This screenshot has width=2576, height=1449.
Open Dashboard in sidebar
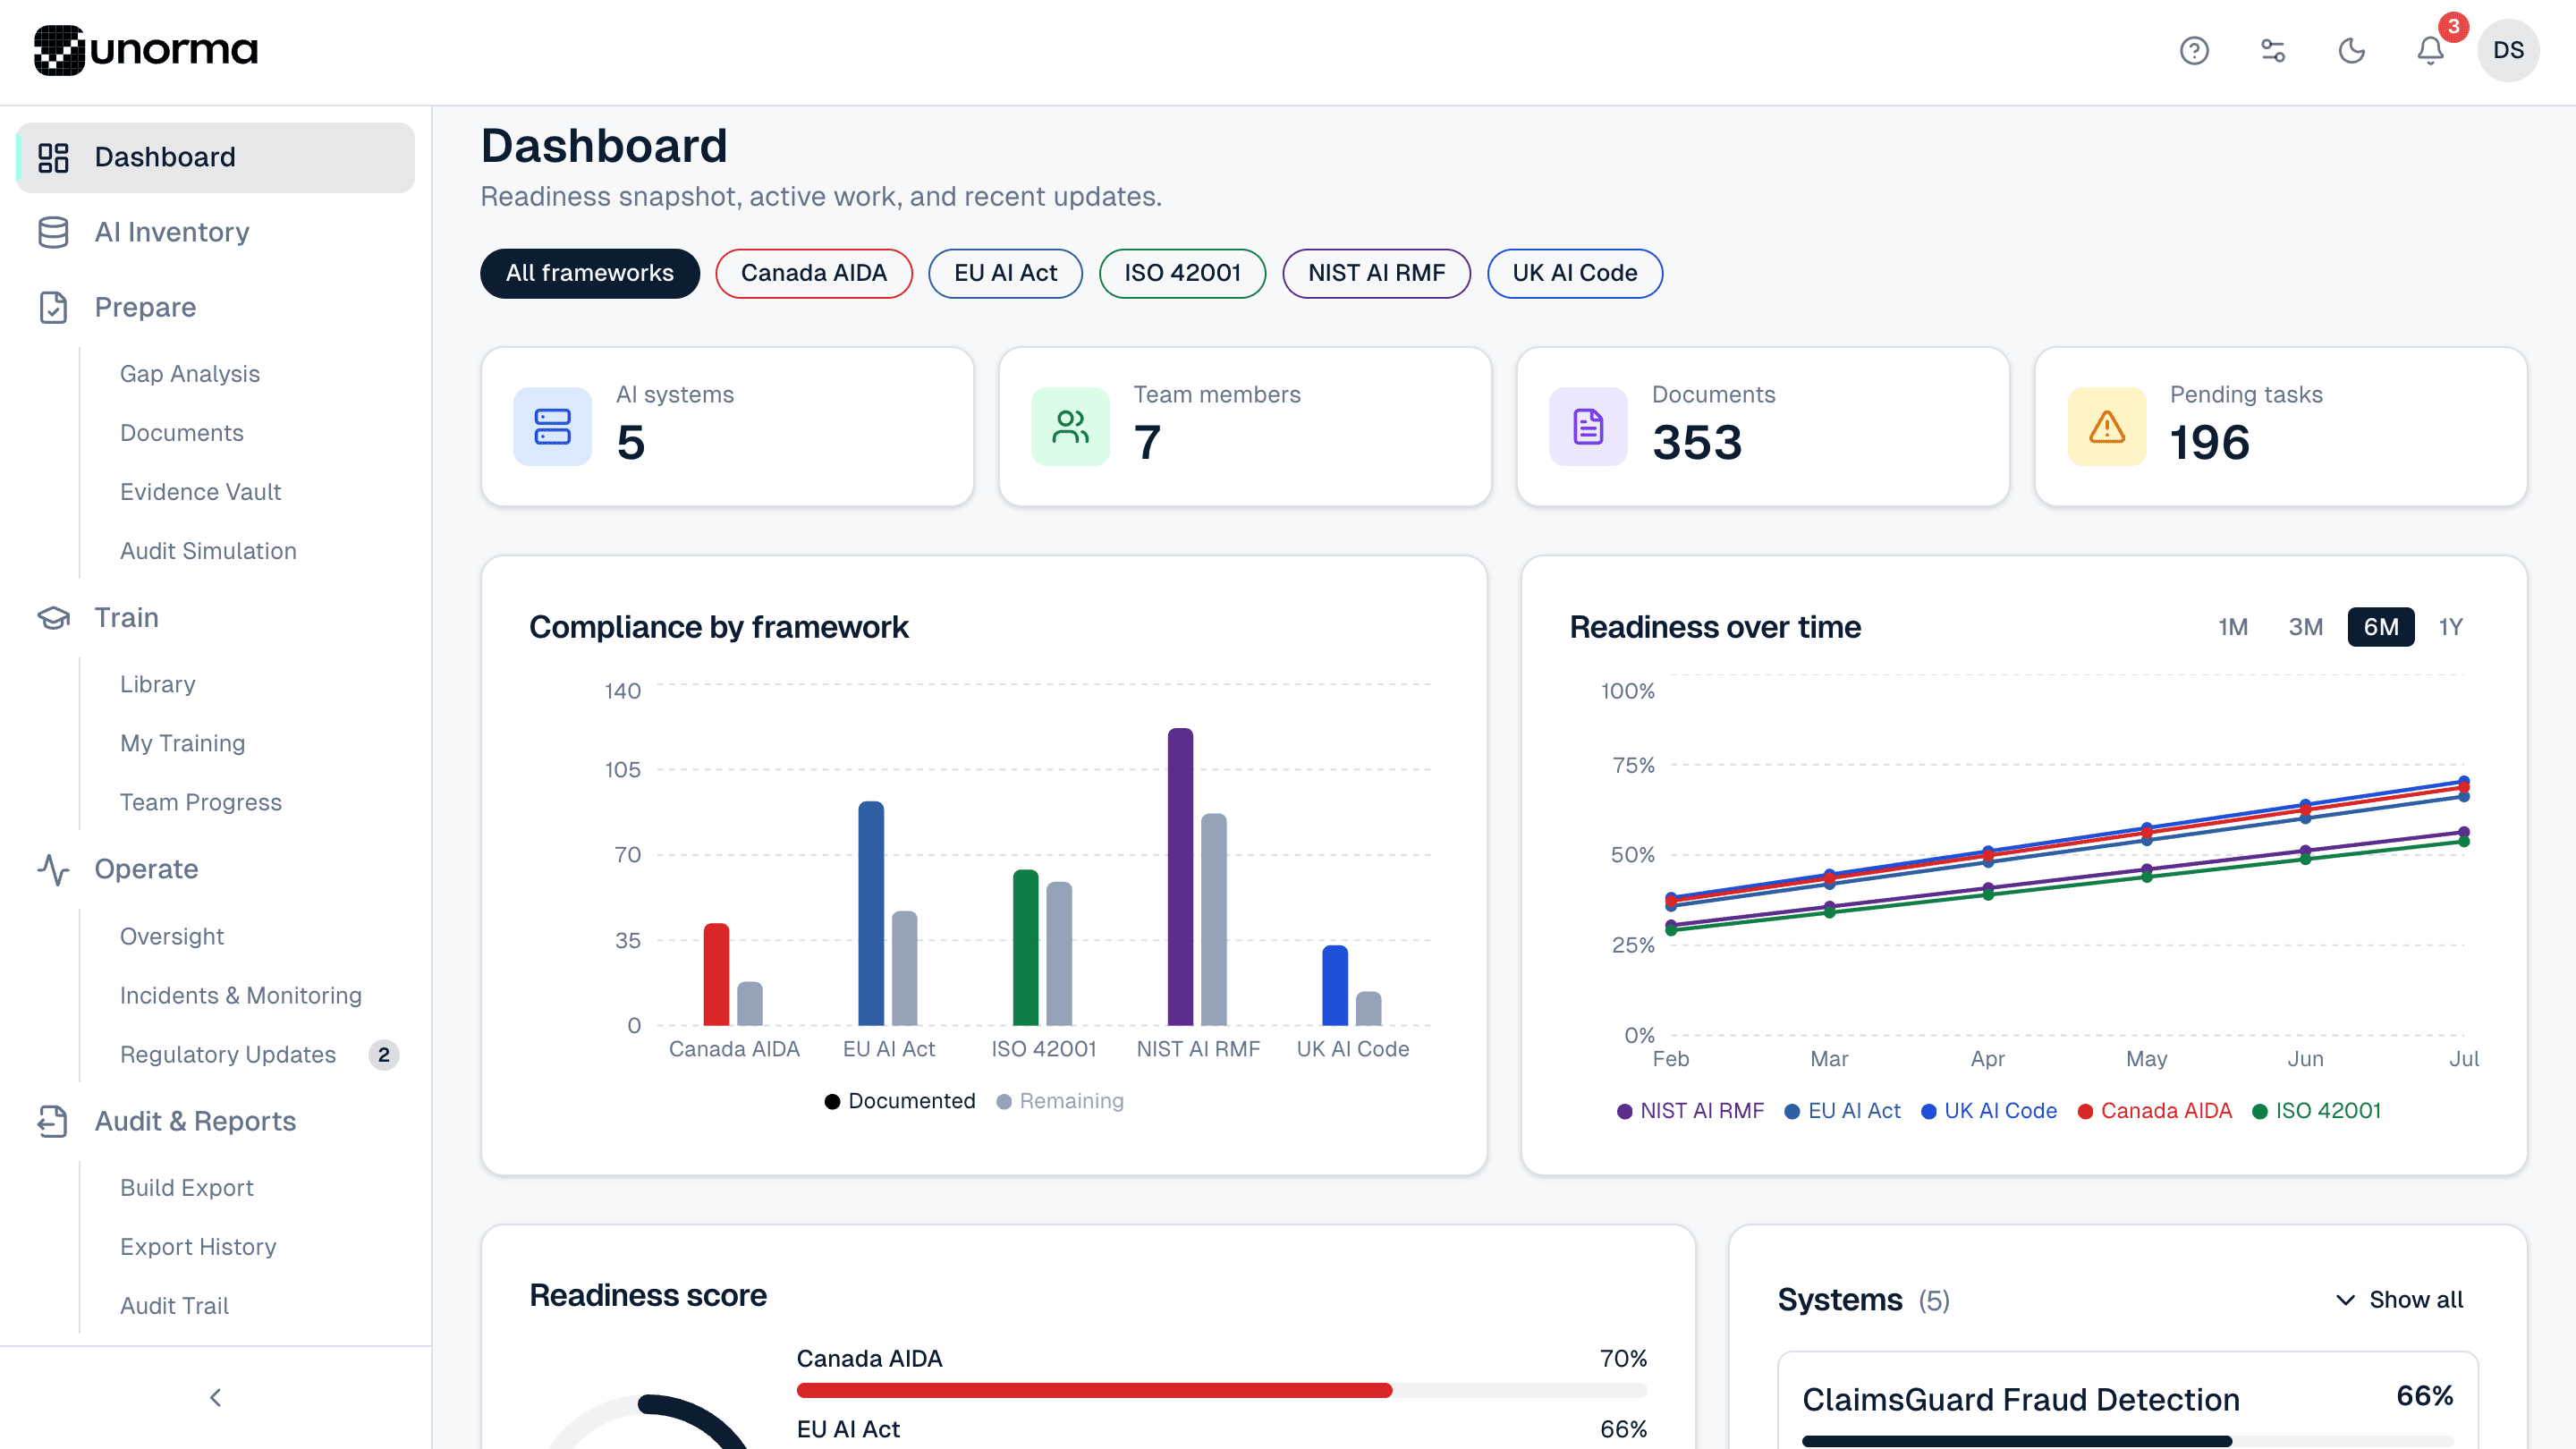(x=216, y=157)
